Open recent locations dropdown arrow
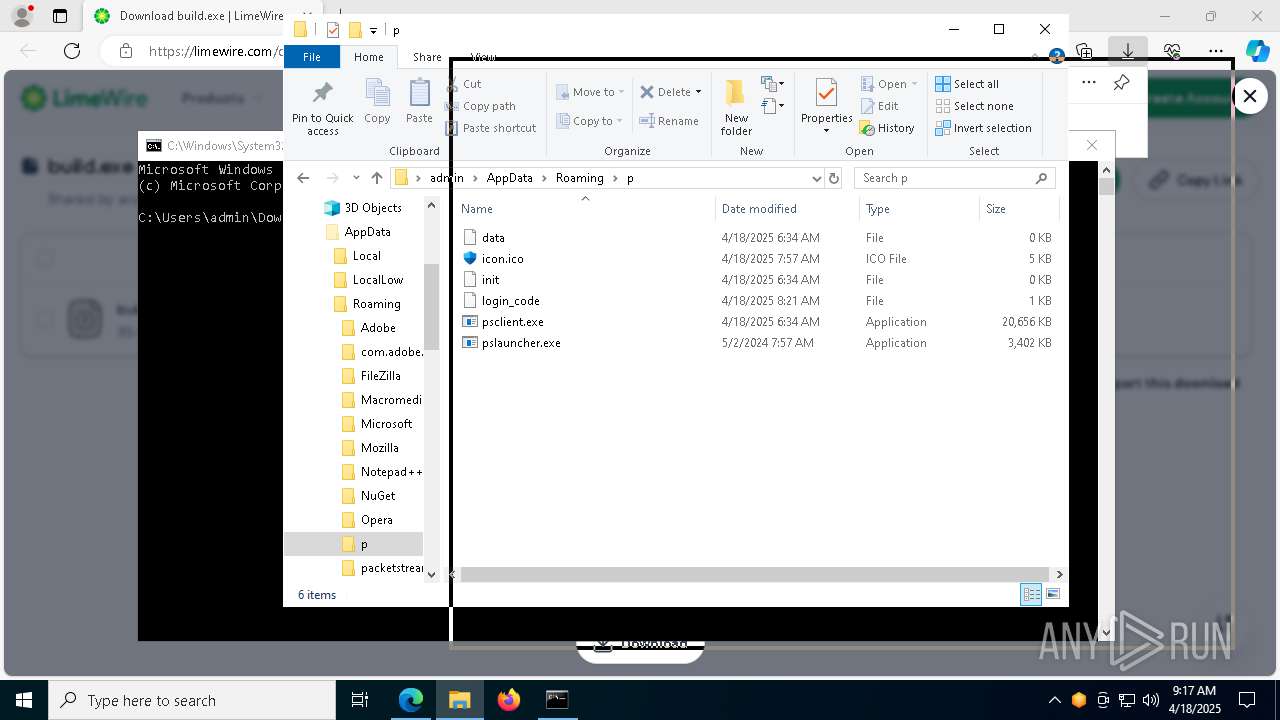 point(356,178)
